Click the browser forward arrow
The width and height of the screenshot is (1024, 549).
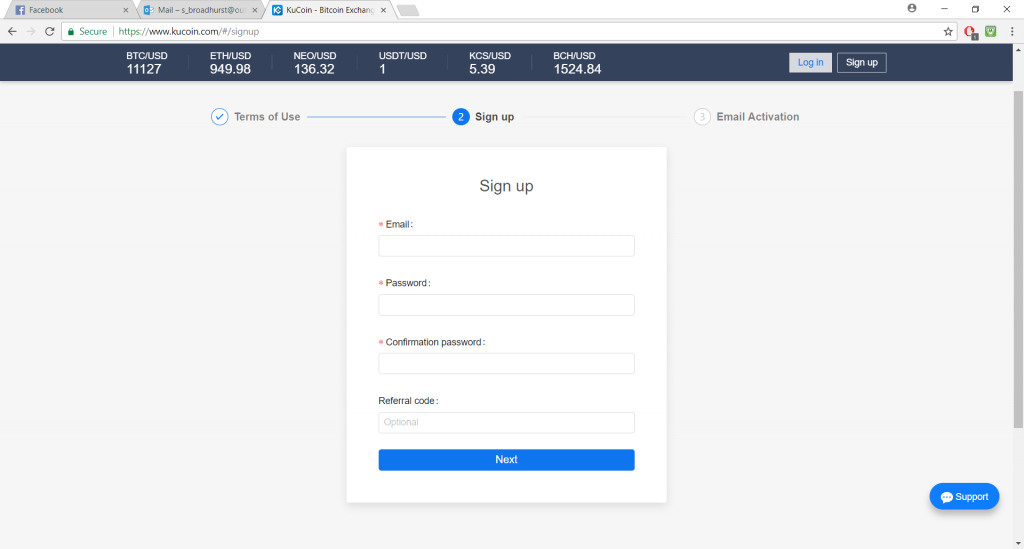31,31
